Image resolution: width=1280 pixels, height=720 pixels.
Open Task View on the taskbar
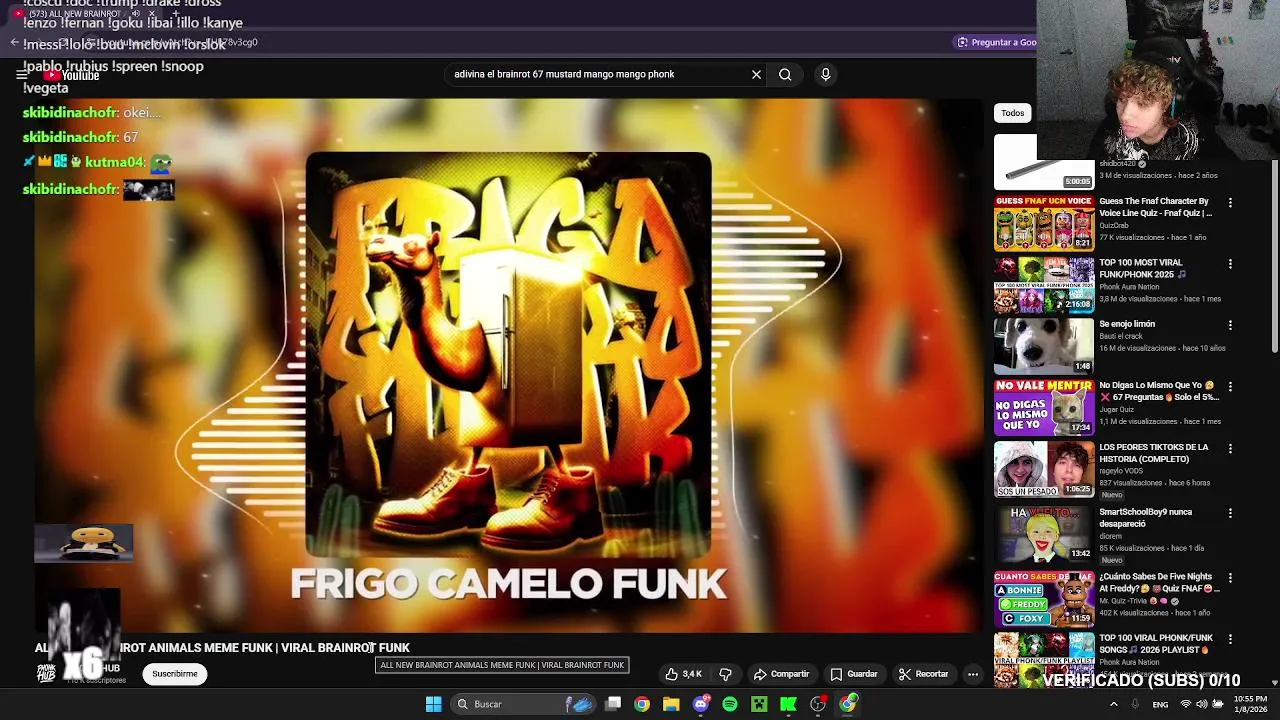pos(613,704)
